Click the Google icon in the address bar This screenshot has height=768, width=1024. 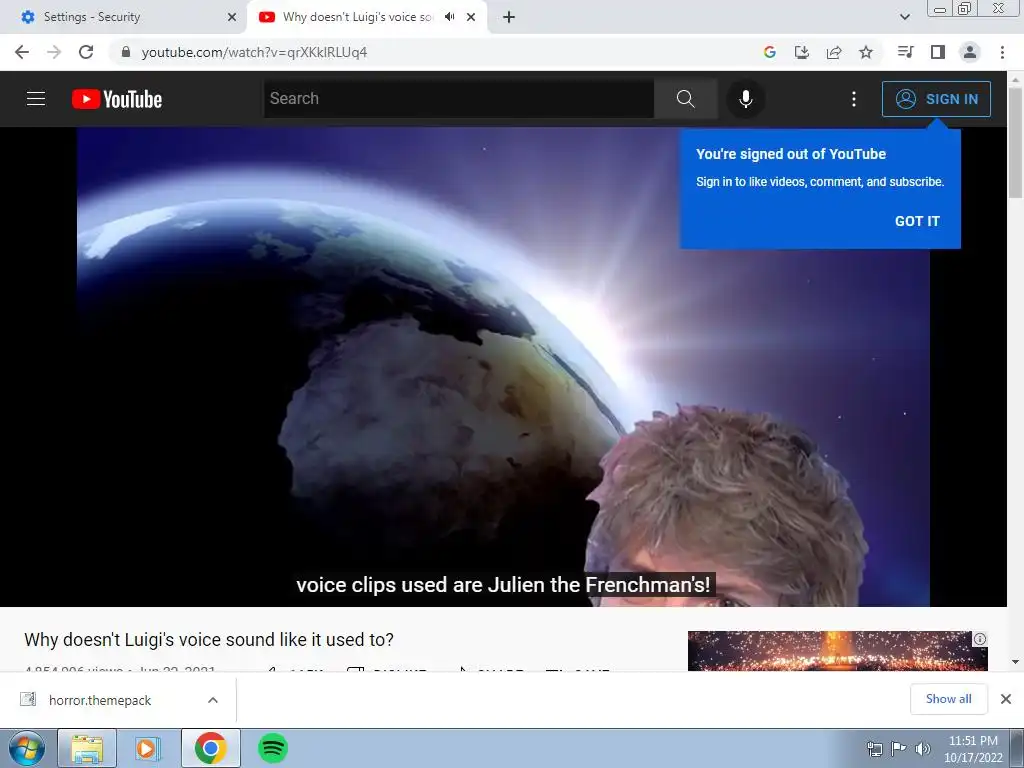[770, 52]
